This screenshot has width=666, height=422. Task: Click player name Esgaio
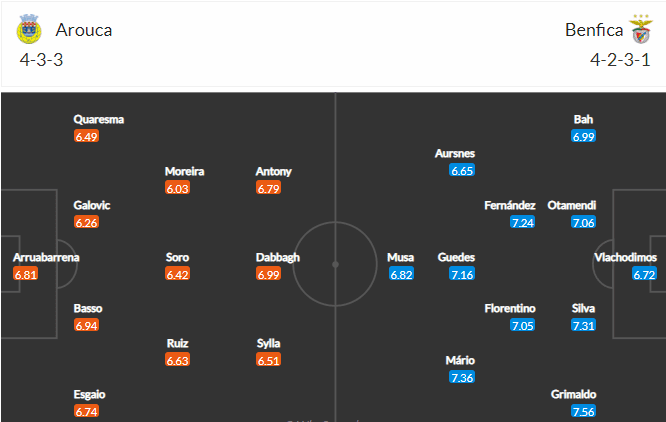(x=89, y=394)
